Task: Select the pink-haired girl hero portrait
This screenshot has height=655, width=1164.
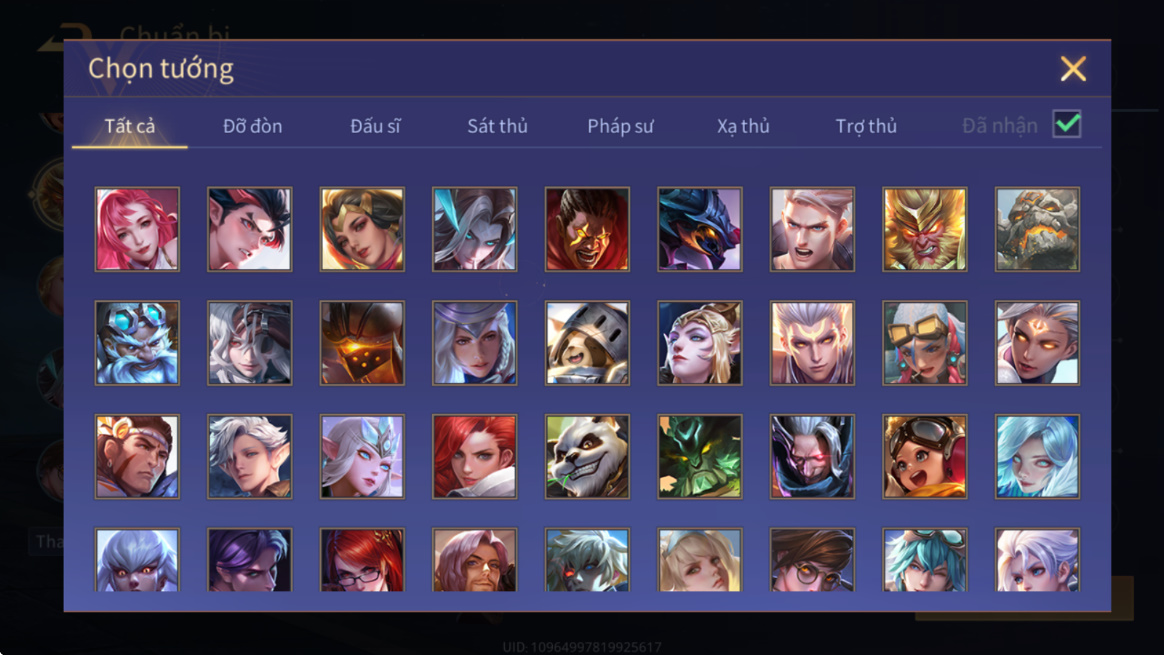Action: click(x=137, y=229)
